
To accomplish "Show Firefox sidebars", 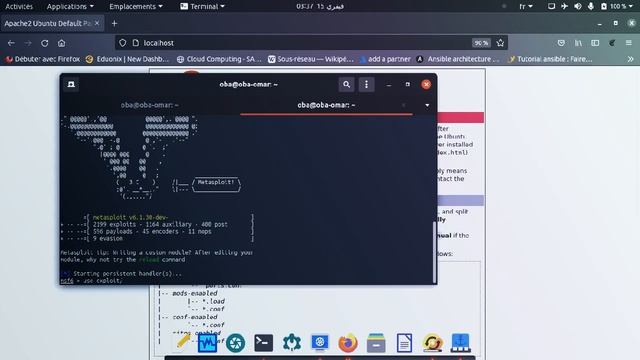I will pyautogui.click(x=595, y=43).
